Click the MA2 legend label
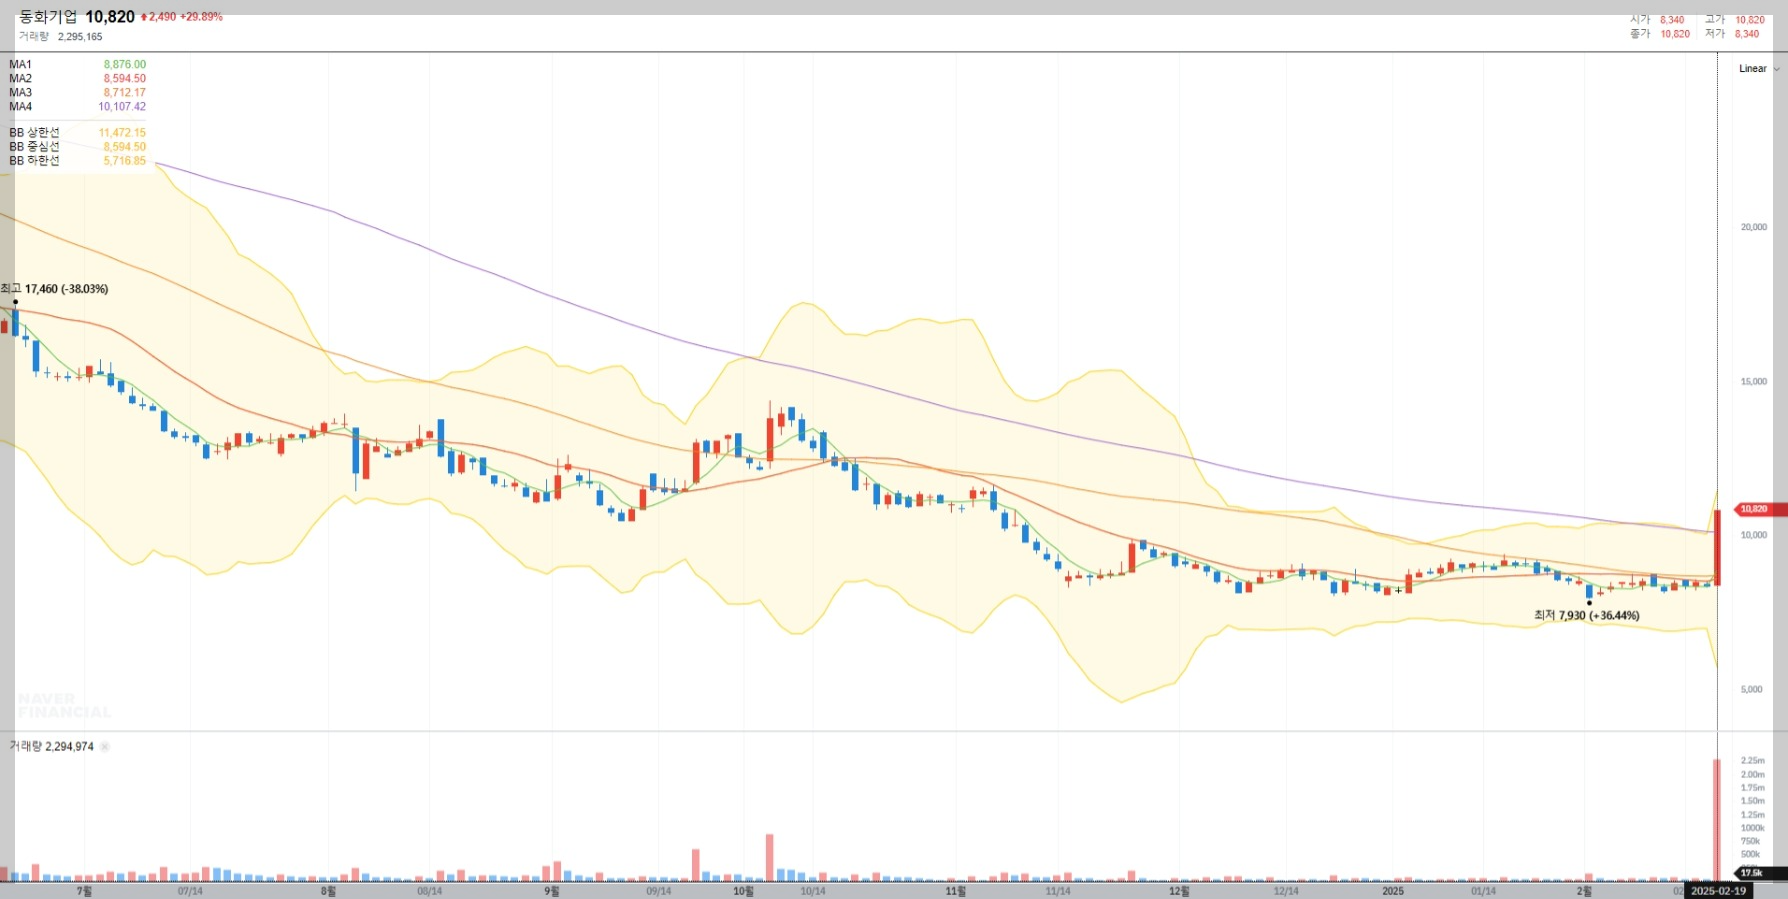Viewport: 1788px width, 899px height. (x=21, y=79)
